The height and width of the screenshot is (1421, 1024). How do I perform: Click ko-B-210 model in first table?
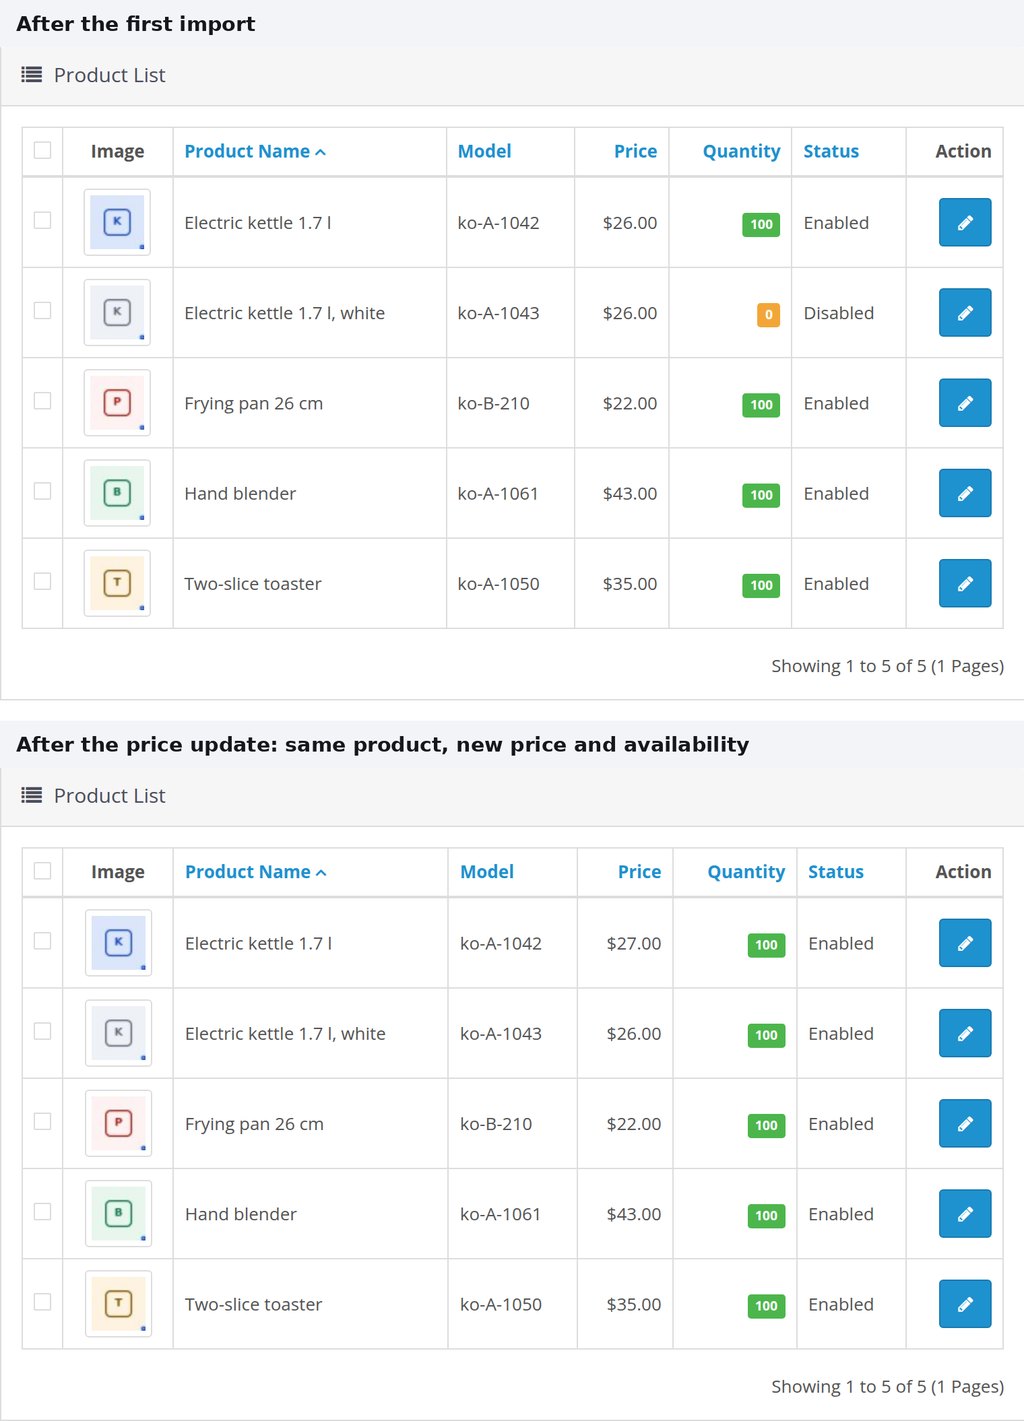point(493,403)
